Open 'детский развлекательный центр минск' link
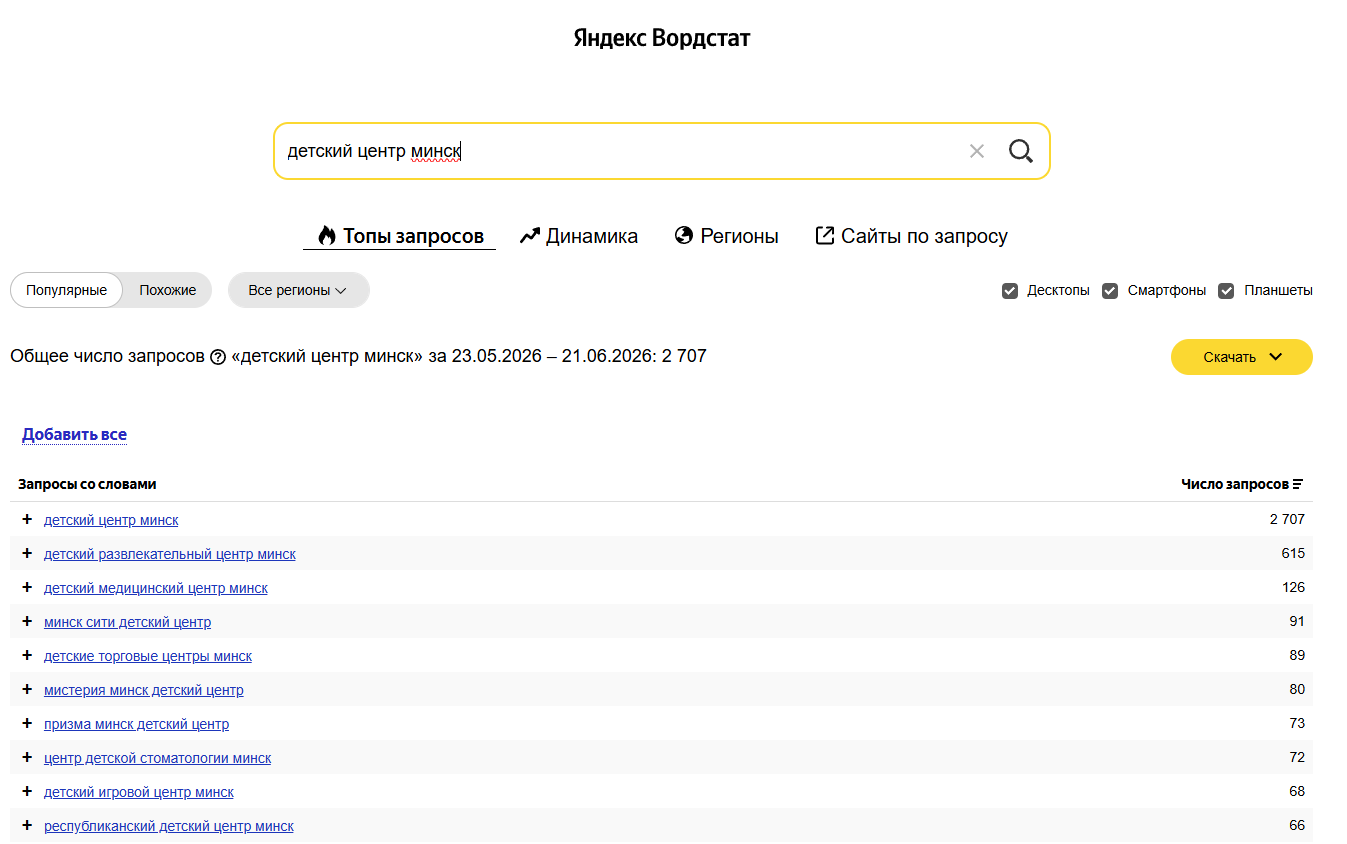Image resolution: width=1347 pixels, height=844 pixels. (170, 554)
